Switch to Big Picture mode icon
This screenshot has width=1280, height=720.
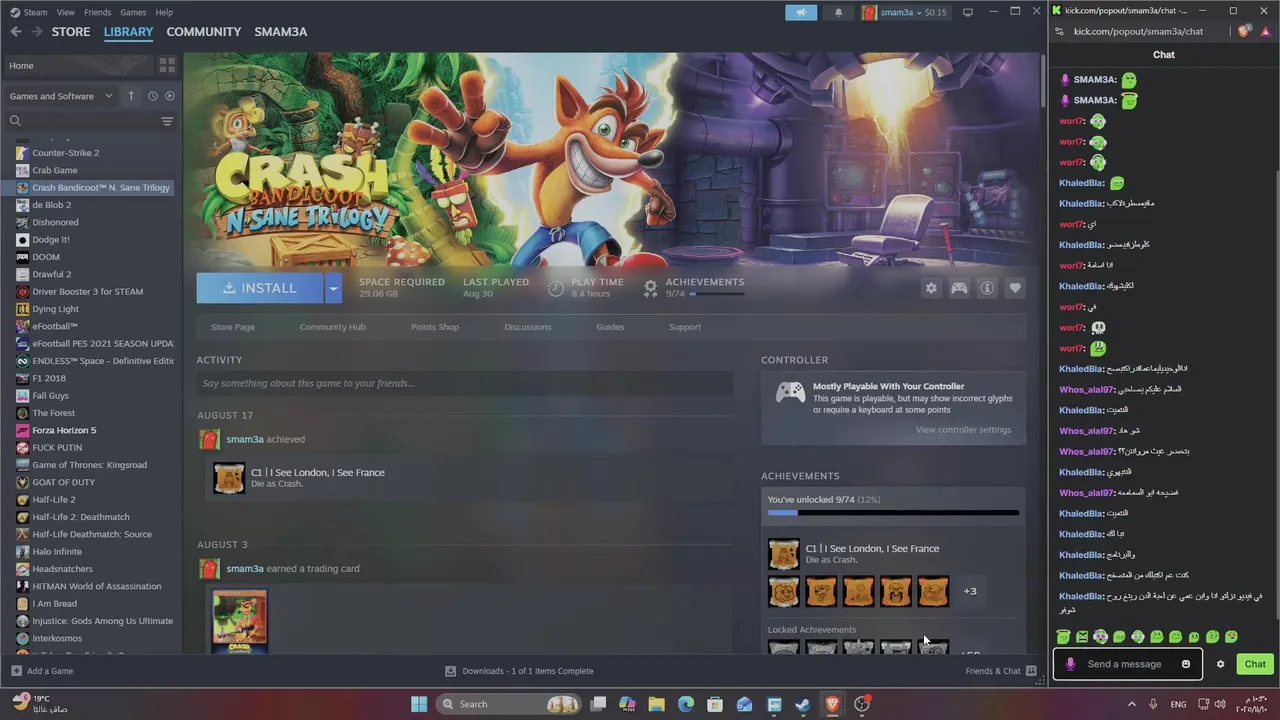tap(968, 12)
